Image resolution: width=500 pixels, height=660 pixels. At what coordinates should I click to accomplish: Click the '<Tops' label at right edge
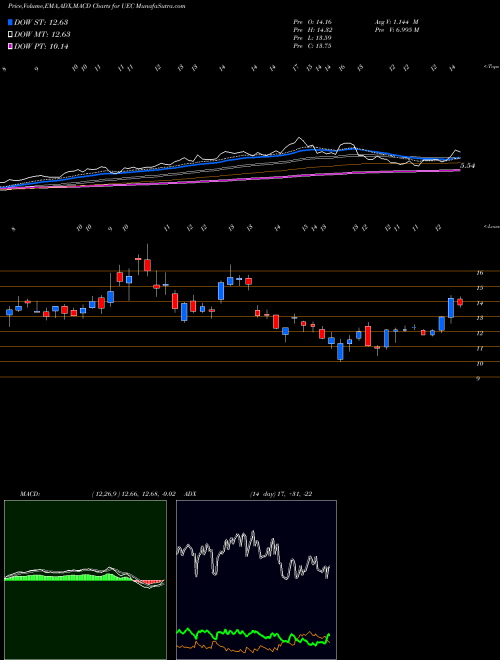[x=491, y=67]
